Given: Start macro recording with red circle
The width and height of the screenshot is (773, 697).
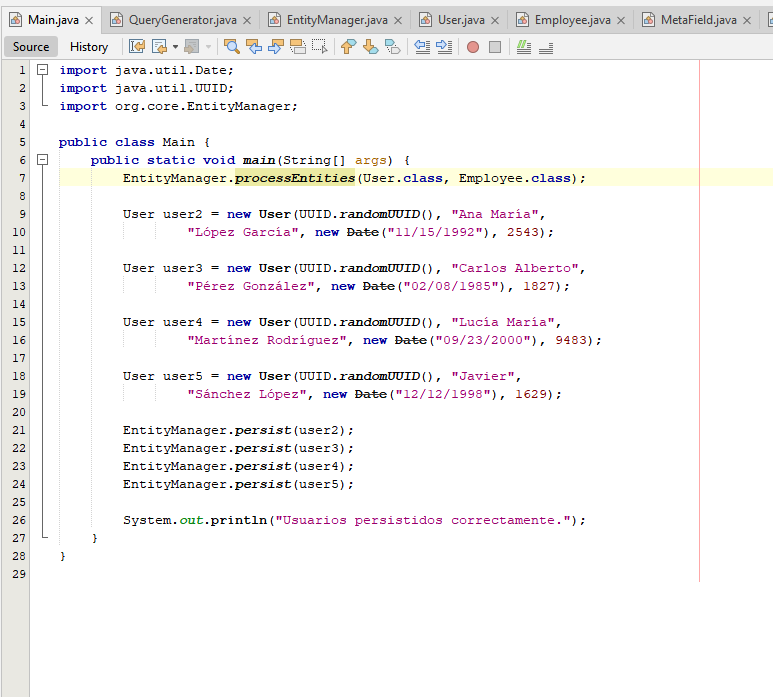Looking at the screenshot, I should coord(473,47).
